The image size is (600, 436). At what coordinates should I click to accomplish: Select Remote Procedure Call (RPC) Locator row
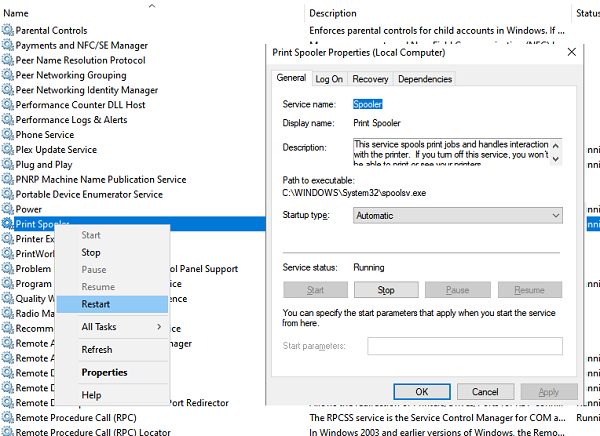93,432
